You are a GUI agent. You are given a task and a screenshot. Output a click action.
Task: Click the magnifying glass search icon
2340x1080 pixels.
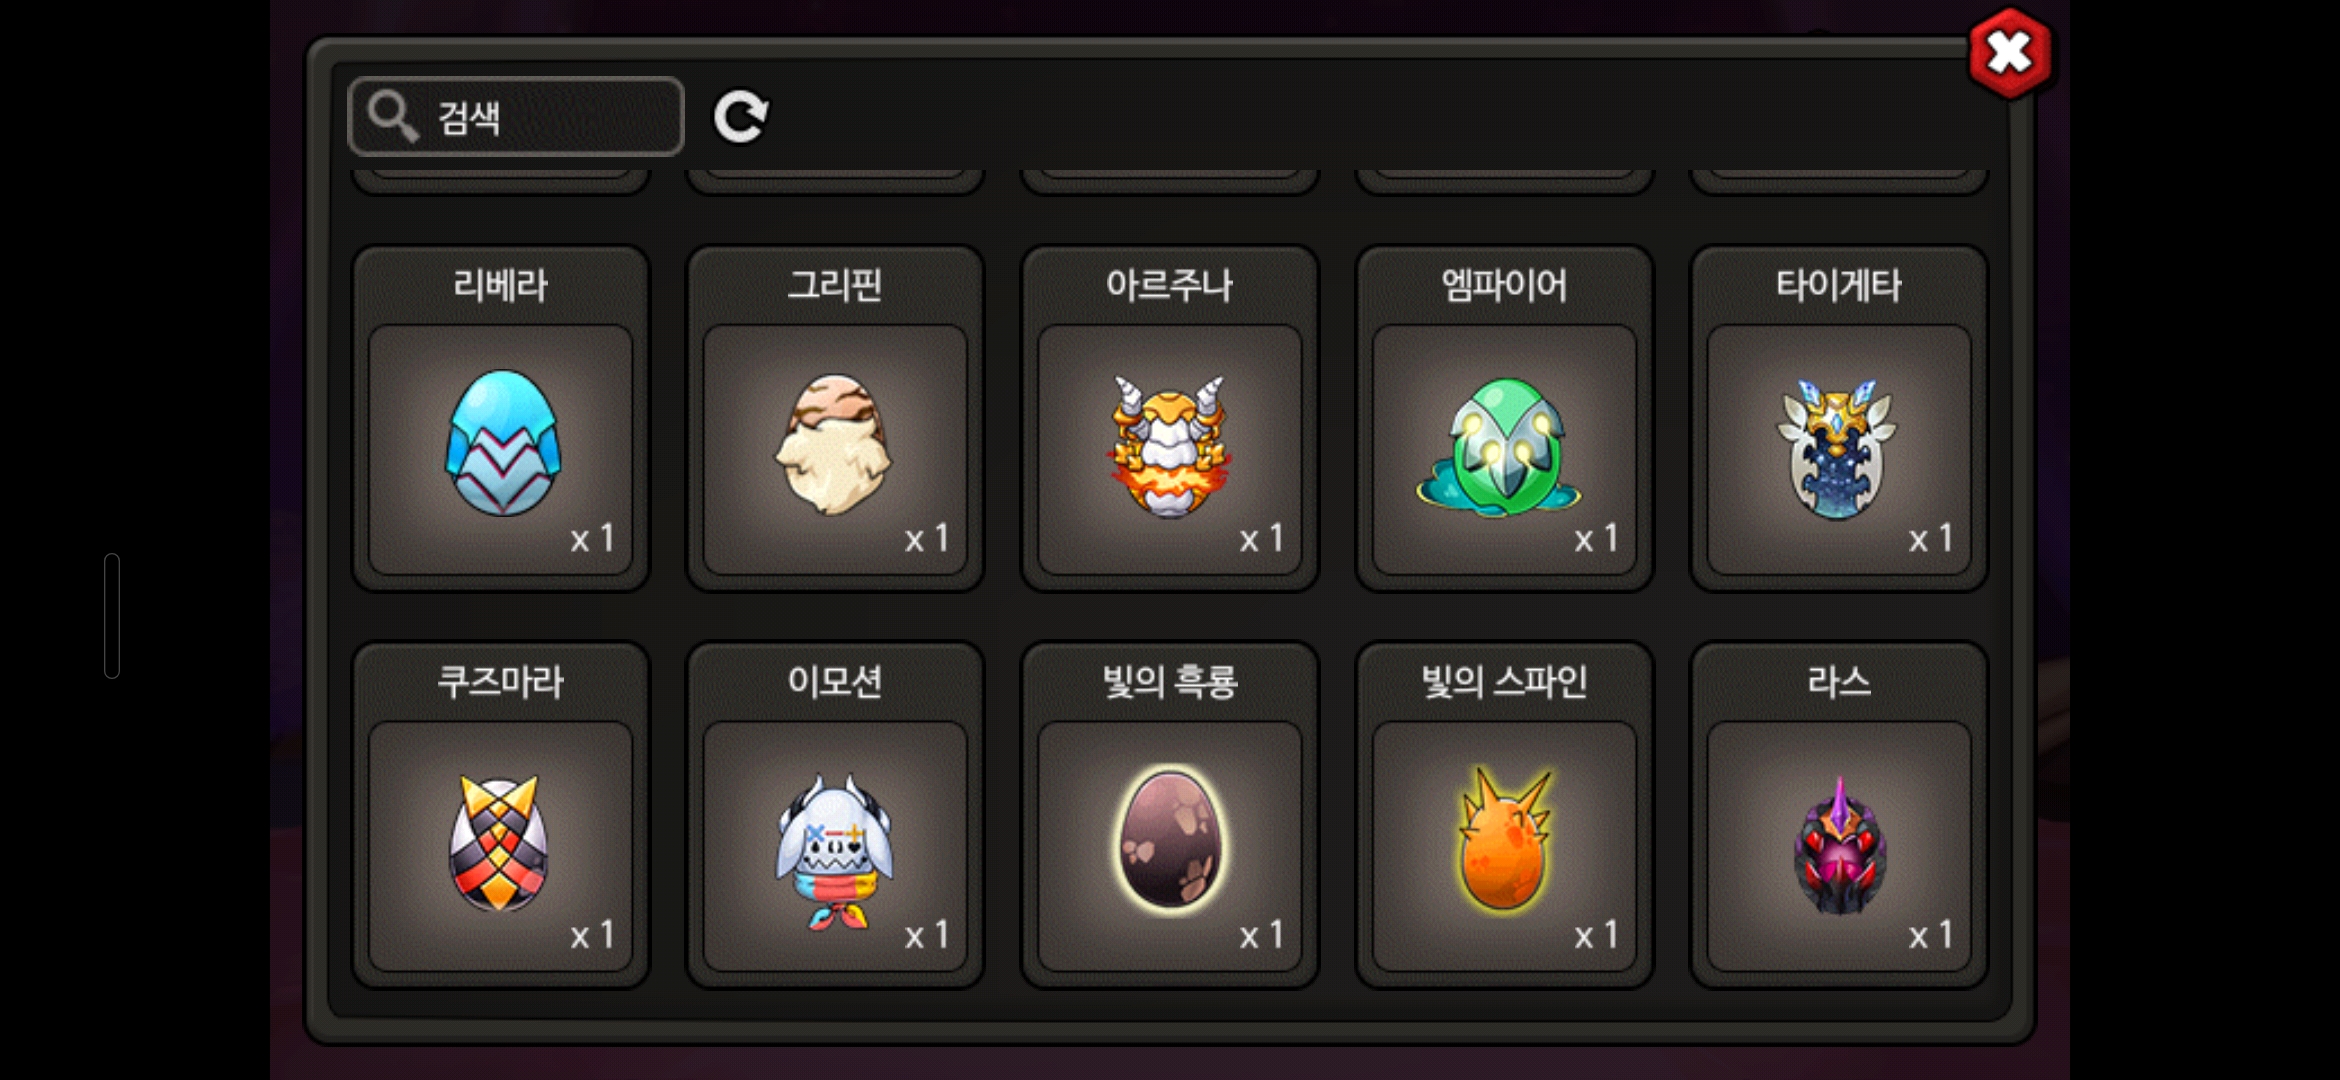coord(391,117)
